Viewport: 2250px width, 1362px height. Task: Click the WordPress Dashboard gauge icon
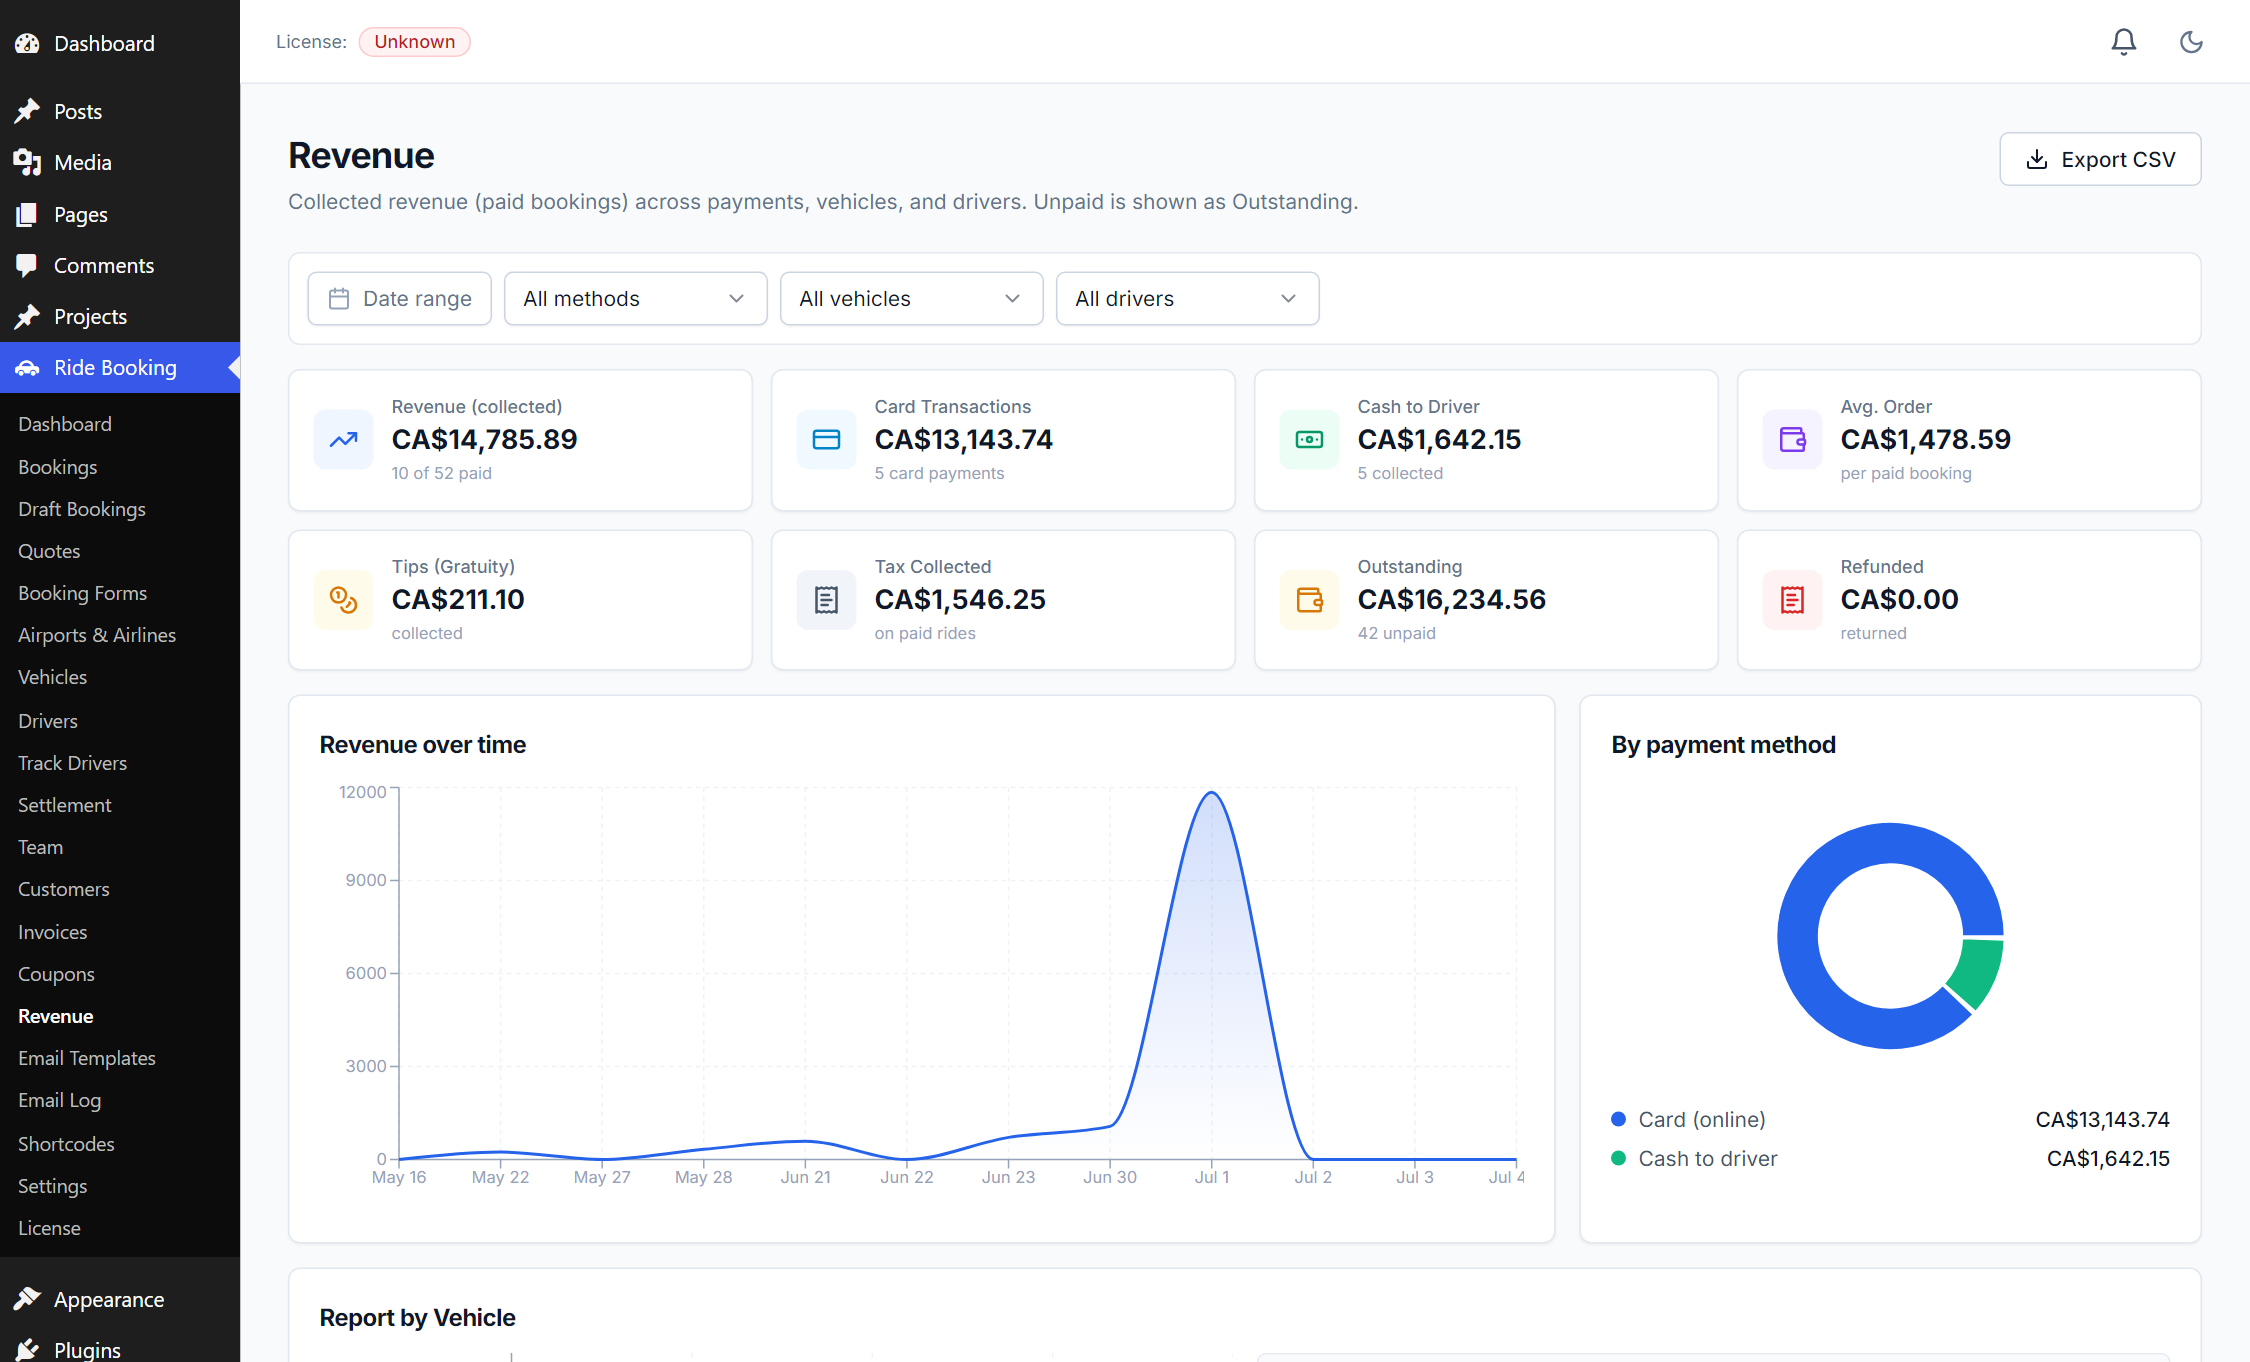click(27, 44)
